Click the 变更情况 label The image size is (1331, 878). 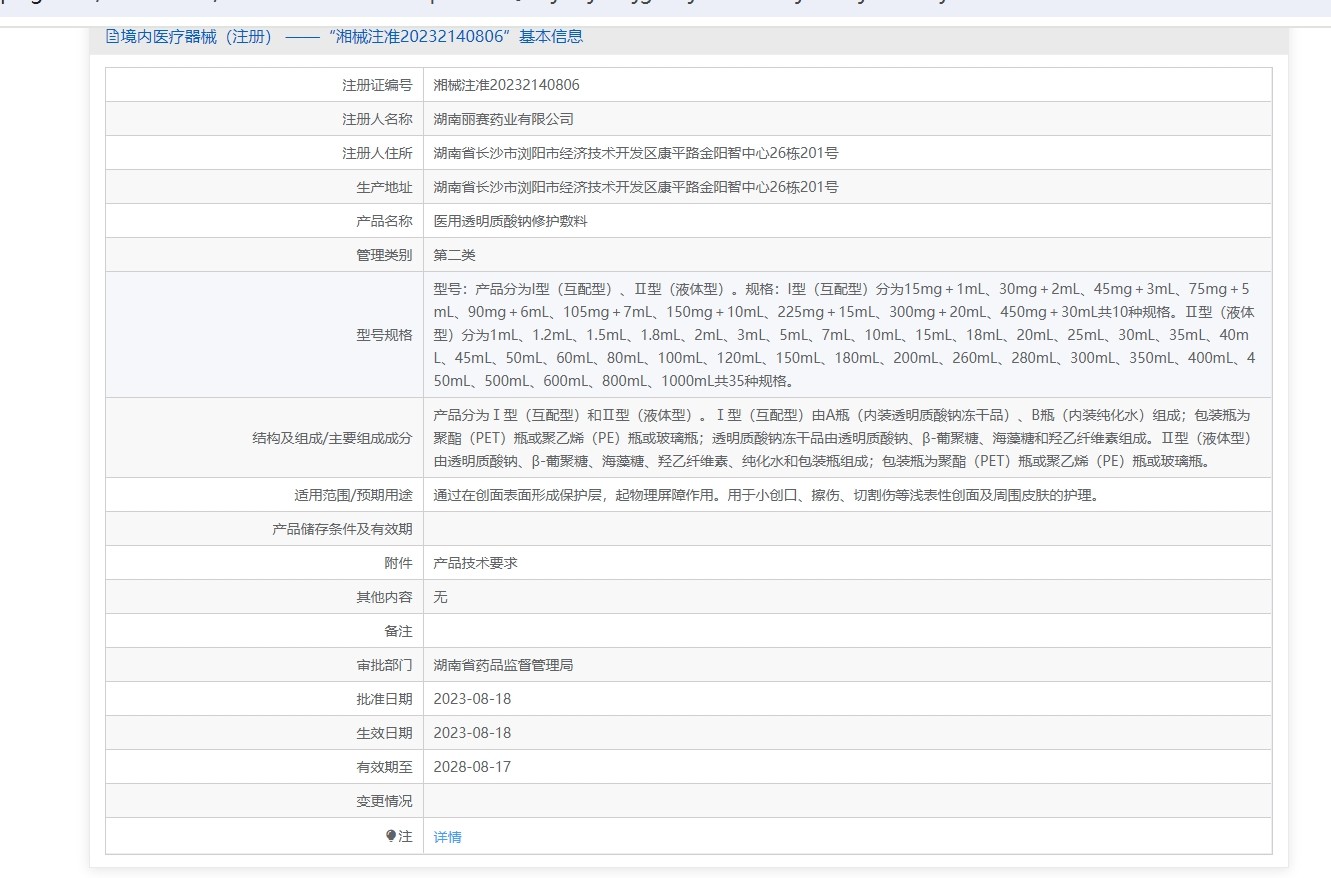tap(384, 801)
